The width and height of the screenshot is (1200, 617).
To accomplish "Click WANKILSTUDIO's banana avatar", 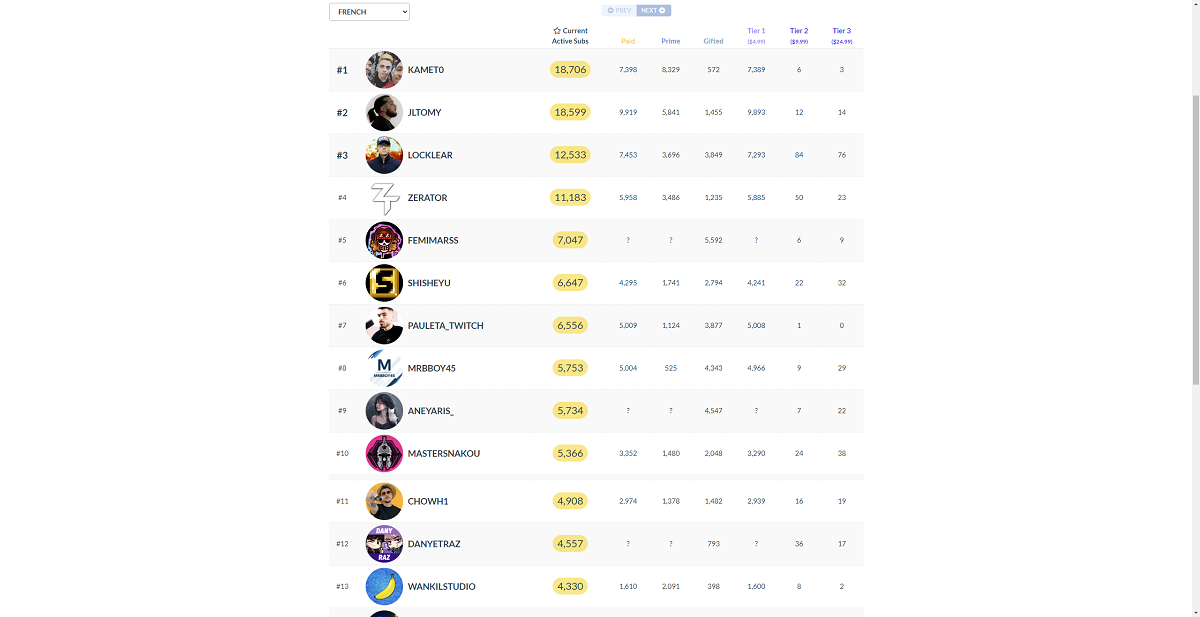I will pyautogui.click(x=384, y=586).
